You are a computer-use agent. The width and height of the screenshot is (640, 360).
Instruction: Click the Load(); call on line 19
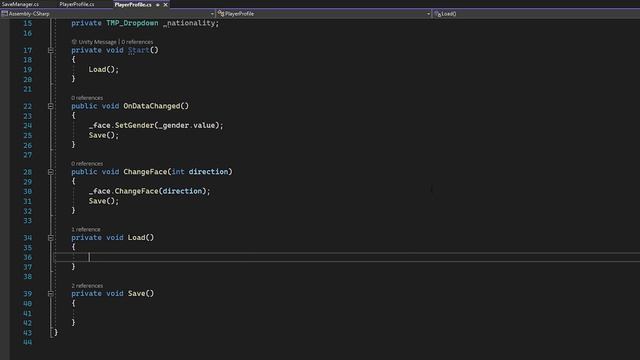click(104, 69)
